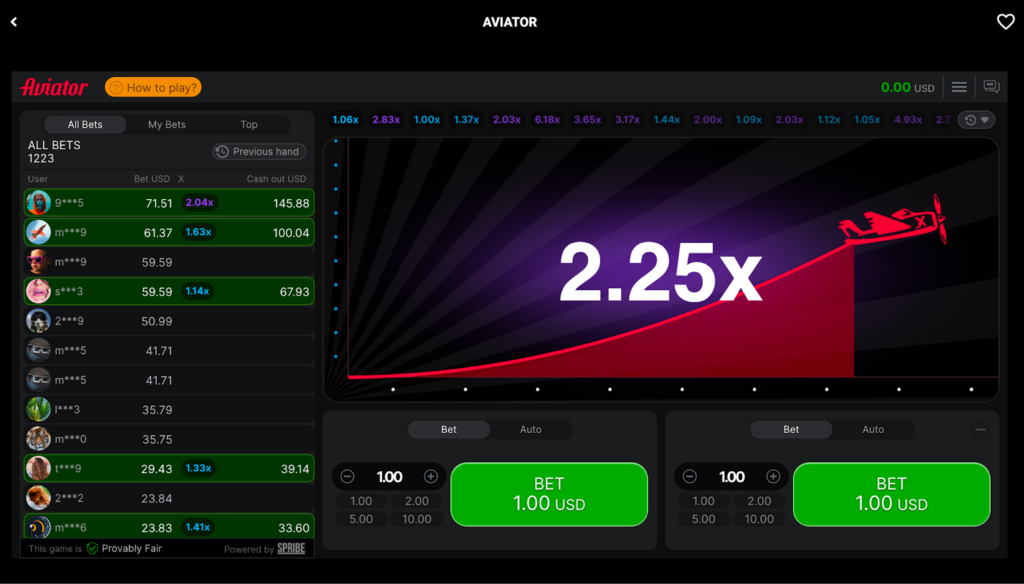
Task: Increase the left bet amount with plus
Action: [x=430, y=477]
